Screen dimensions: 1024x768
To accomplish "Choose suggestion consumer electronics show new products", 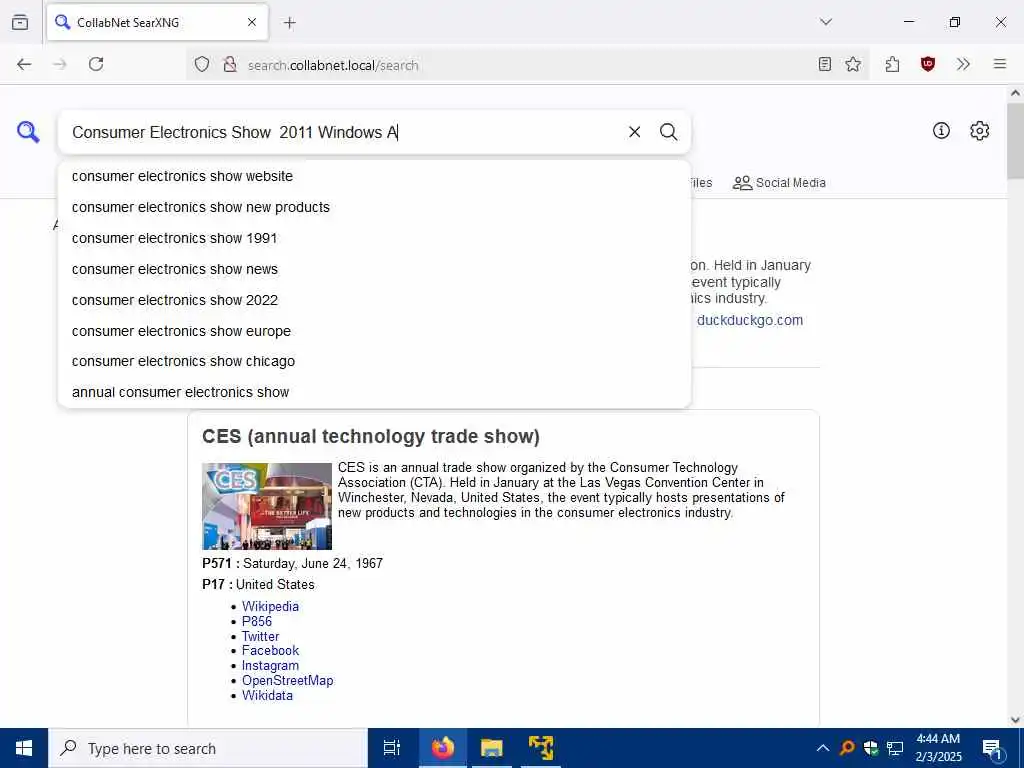I will coord(374,207).
